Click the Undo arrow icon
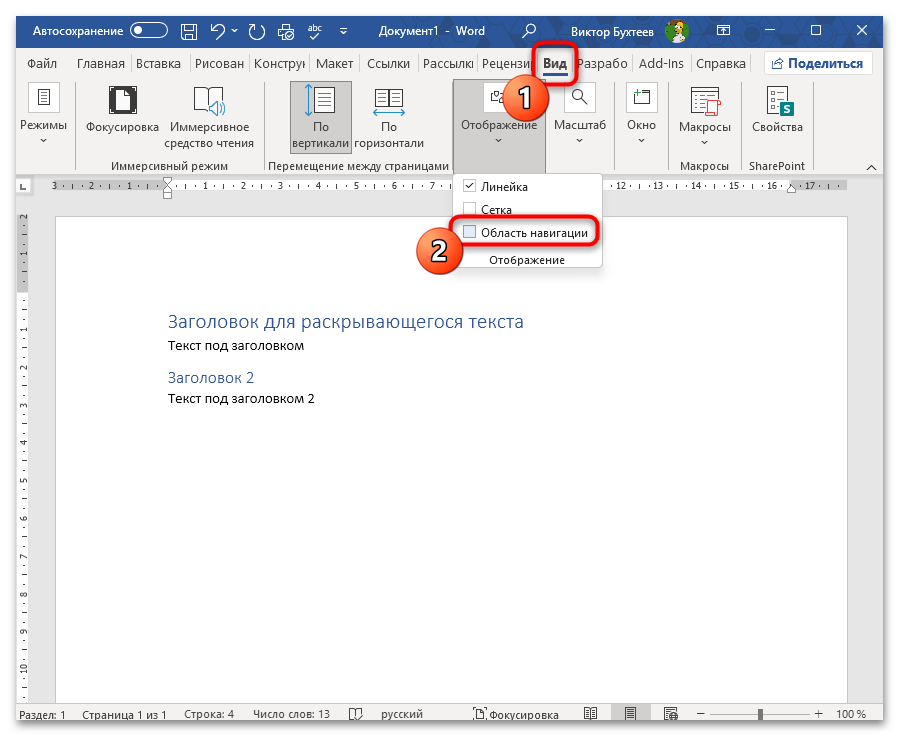This screenshot has height=736, width=899. click(217, 31)
